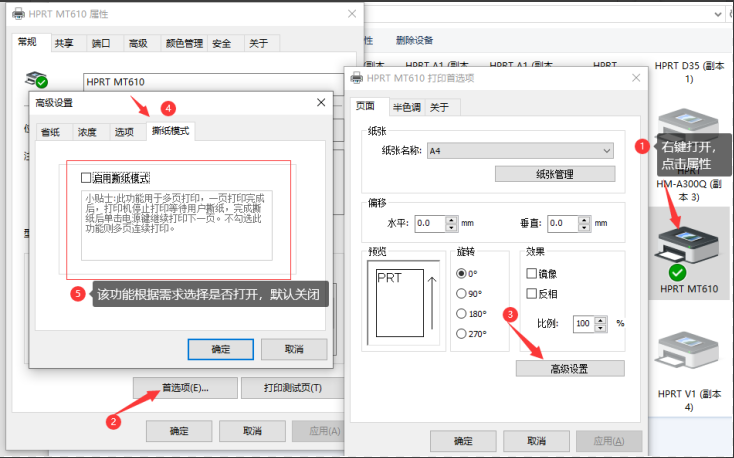Image resolution: width=734 pixels, height=458 pixels.
Task: Select the 90° rotation radio button
Action: (461, 293)
